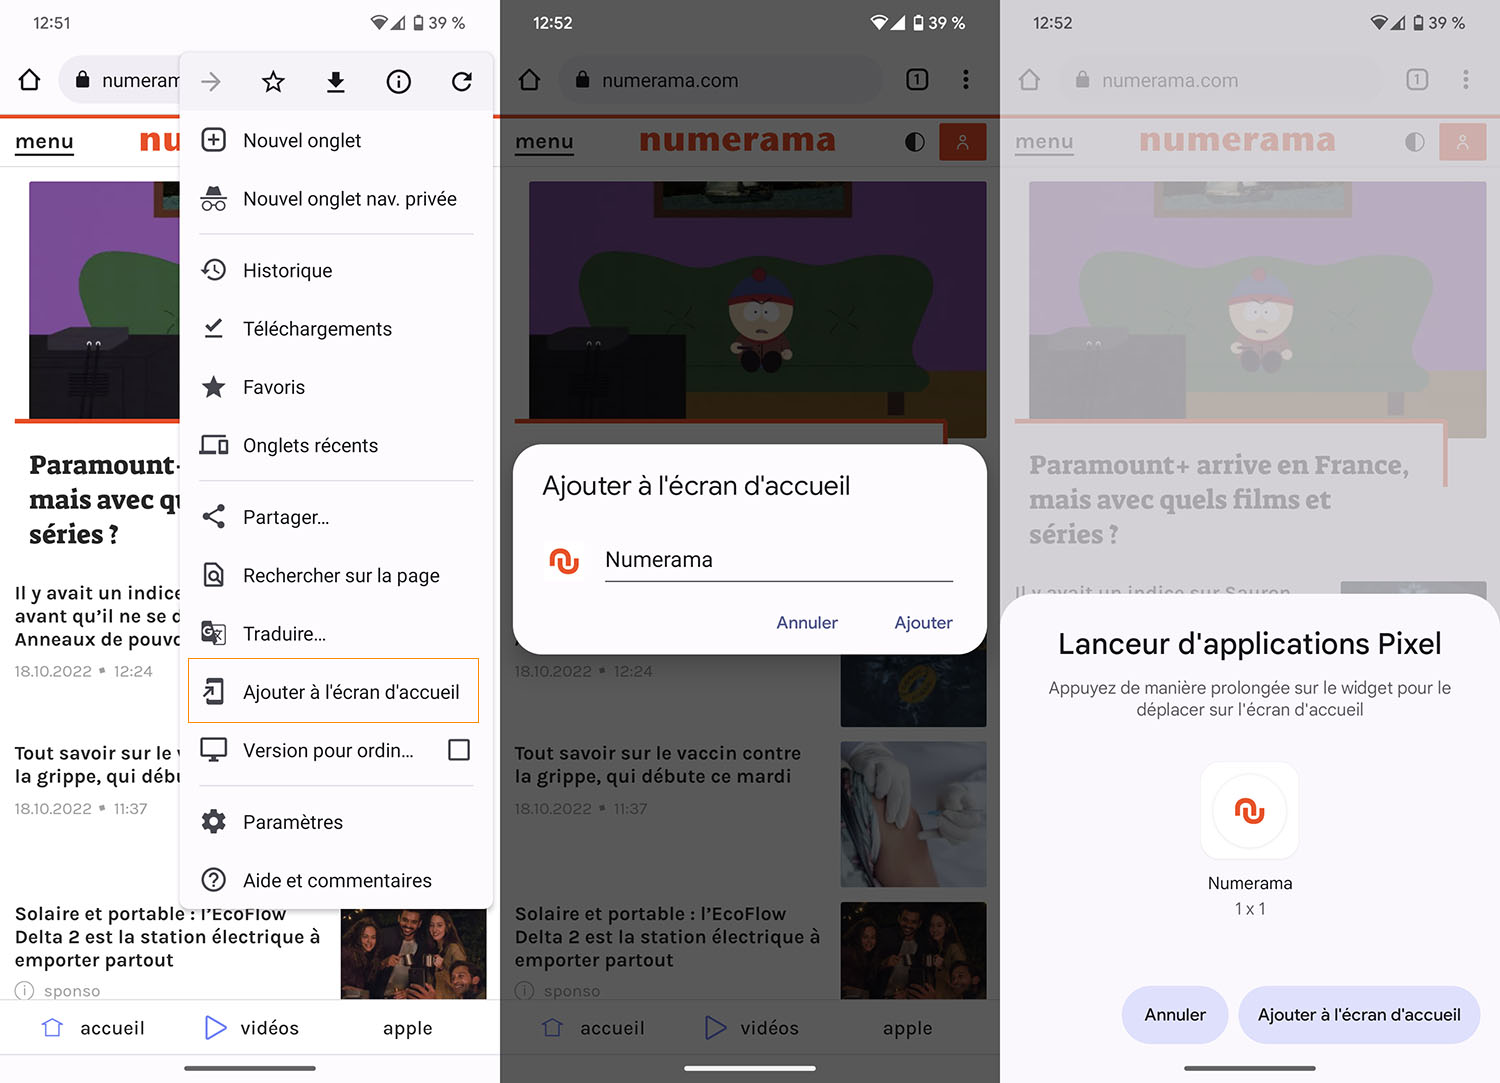Tap the download page icon
The width and height of the screenshot is (1500, 1083).
(336, 82)
